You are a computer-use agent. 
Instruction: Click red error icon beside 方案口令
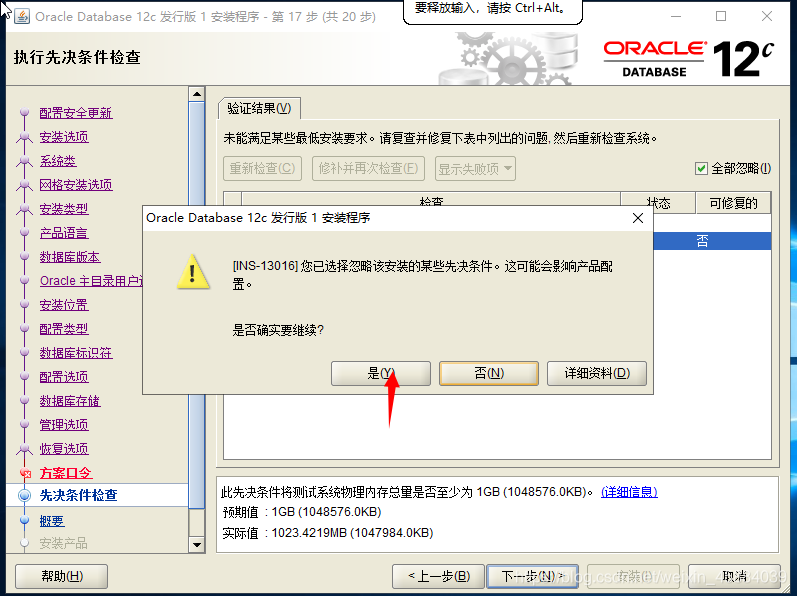click(25, 474)
